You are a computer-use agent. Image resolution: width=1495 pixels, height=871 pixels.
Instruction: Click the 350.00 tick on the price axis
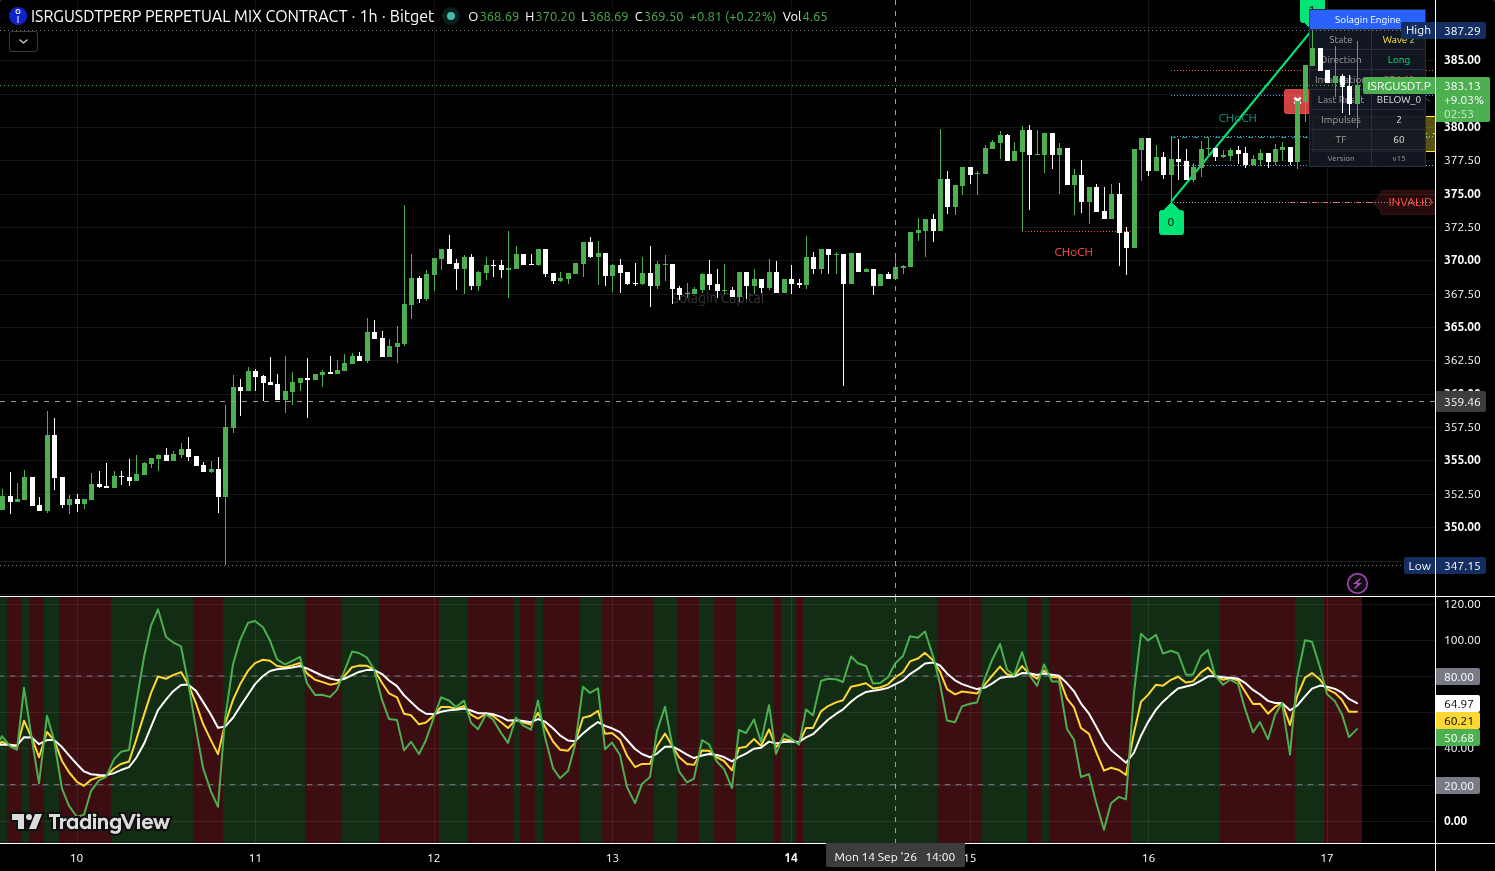(x=1462, y=527)
